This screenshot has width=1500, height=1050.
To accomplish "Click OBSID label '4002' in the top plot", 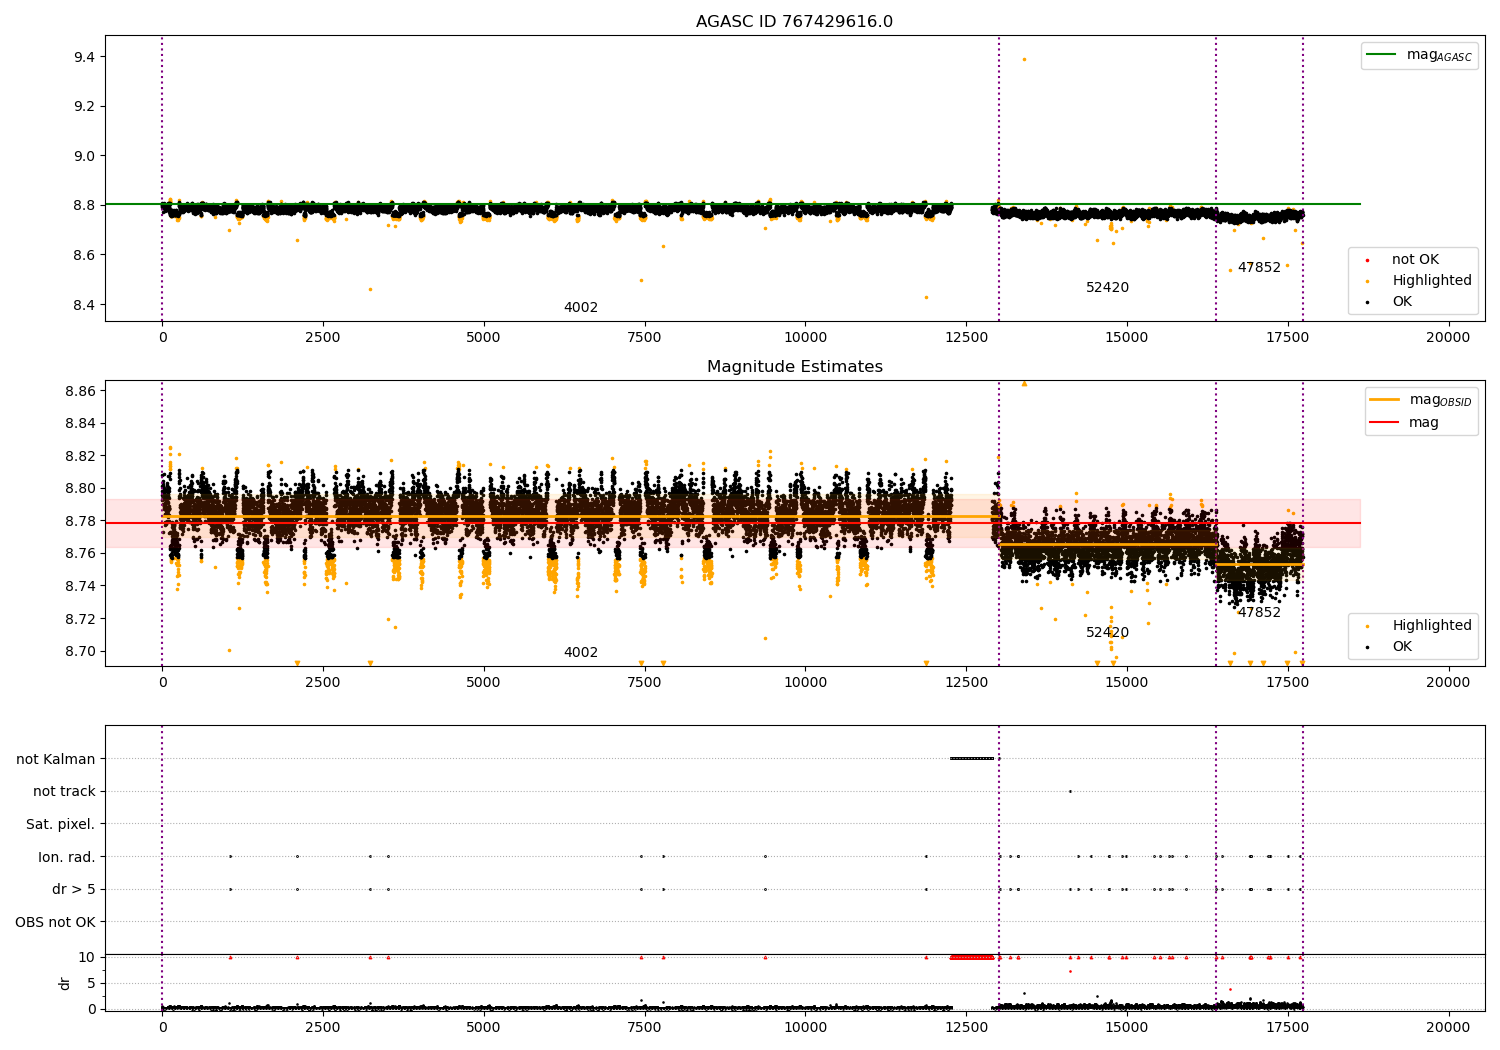I will point(581,308).
